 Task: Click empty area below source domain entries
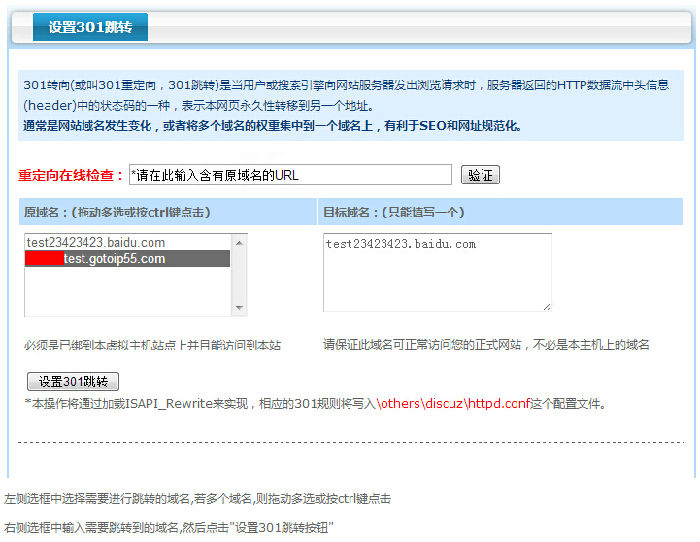(127, 292)
